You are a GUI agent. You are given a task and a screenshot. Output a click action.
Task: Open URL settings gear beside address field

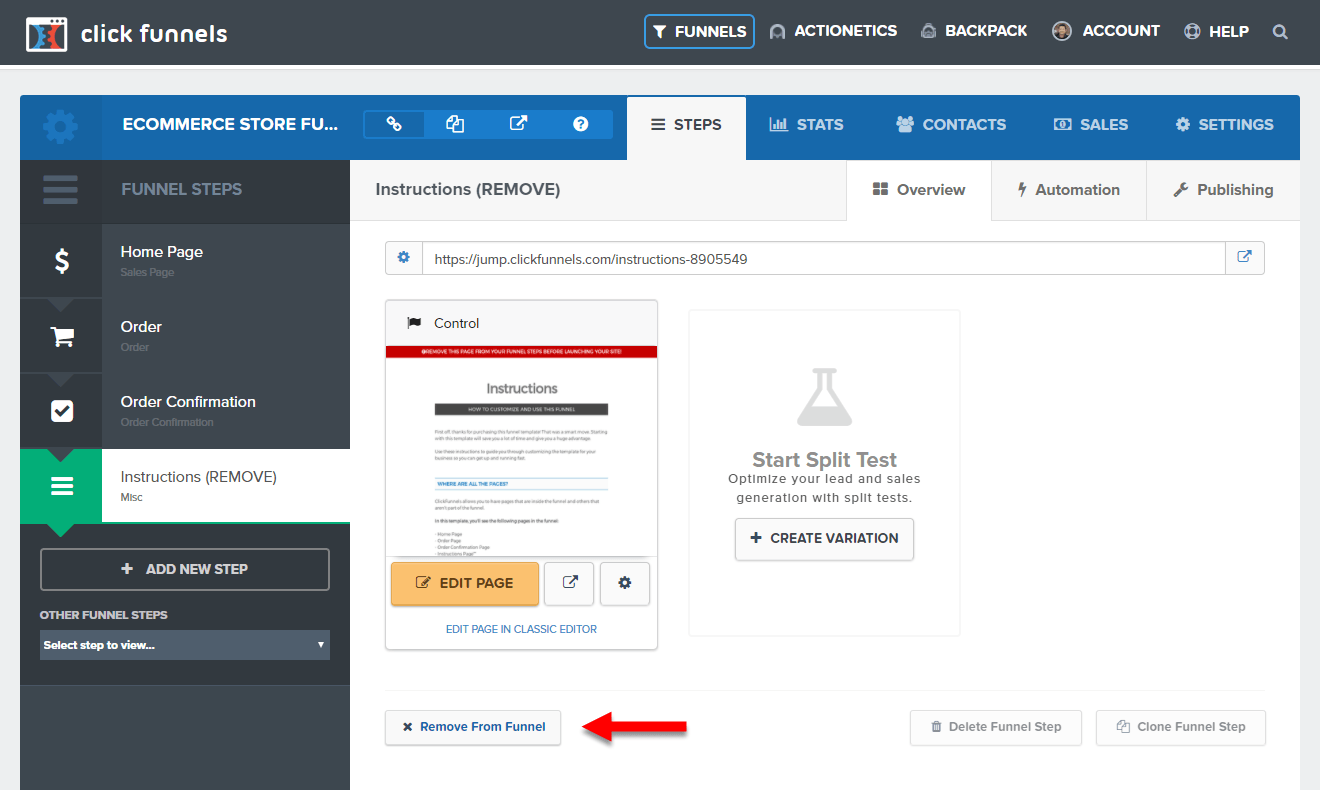(x=404, y=258)
